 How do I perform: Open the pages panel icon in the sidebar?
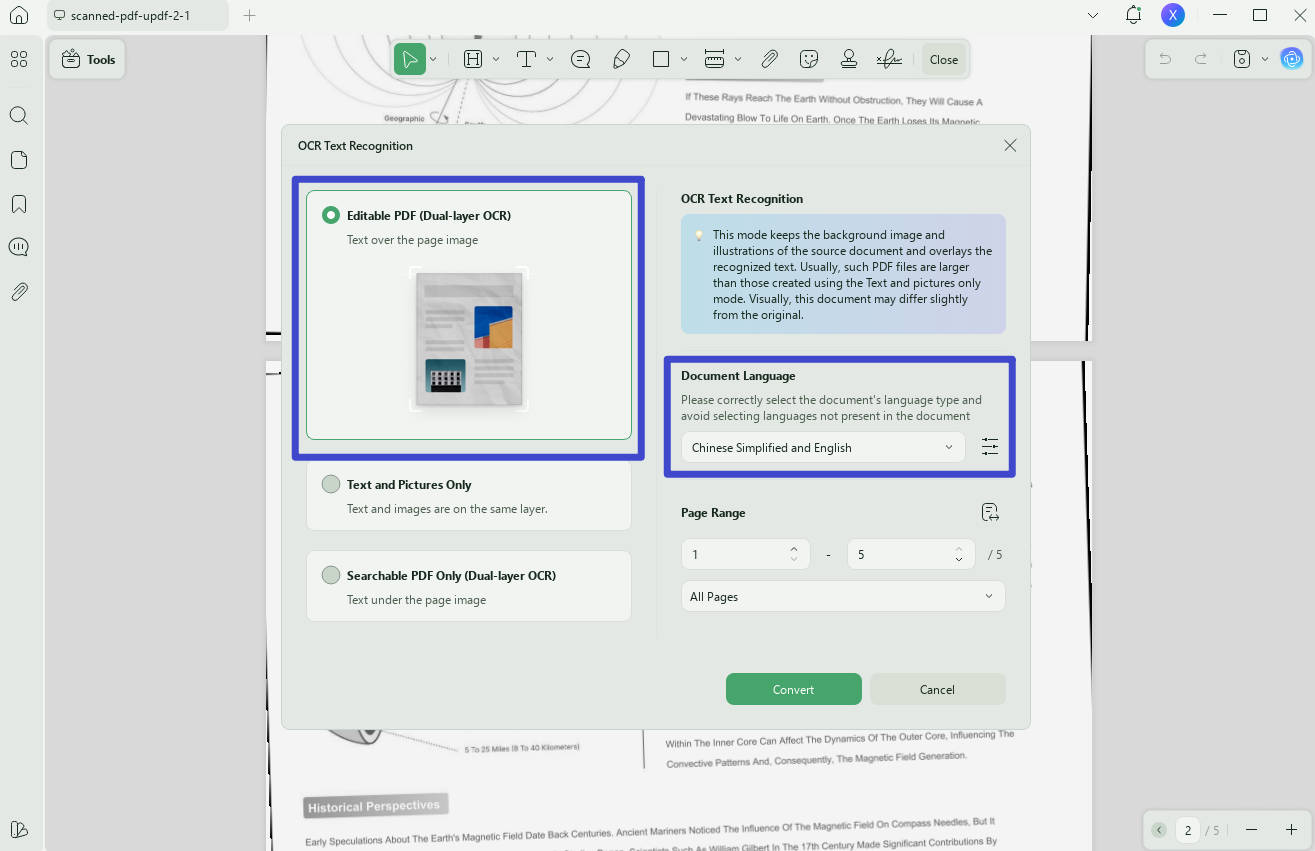pos(18,160)
